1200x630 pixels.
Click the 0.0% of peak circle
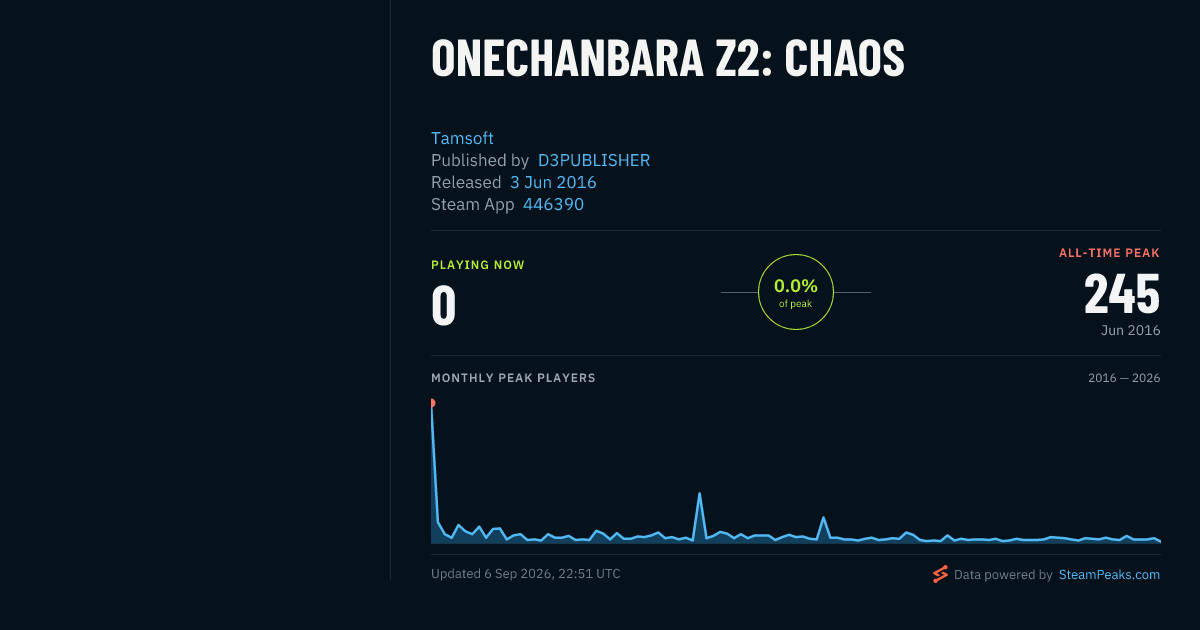click(x=796, y=292)
